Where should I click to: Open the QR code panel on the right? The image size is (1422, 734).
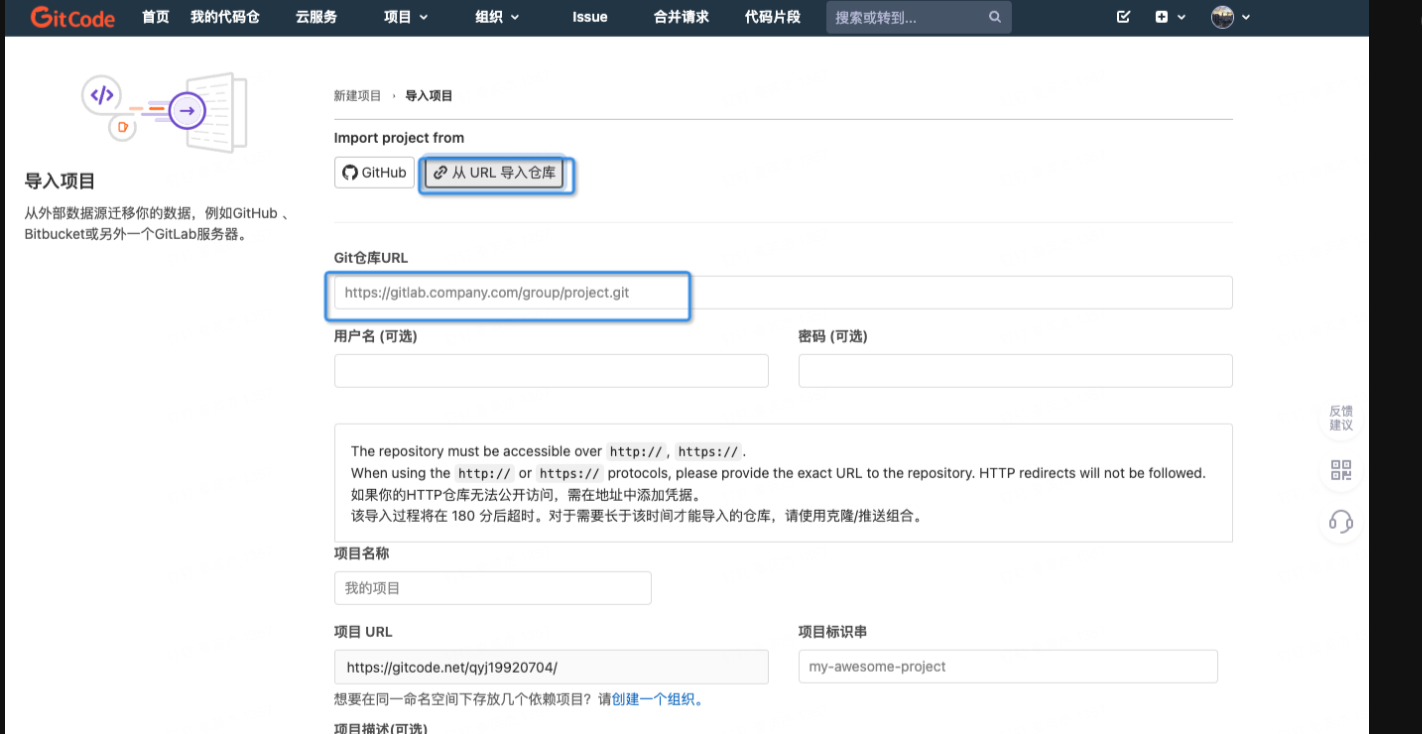pos(1340,470)
